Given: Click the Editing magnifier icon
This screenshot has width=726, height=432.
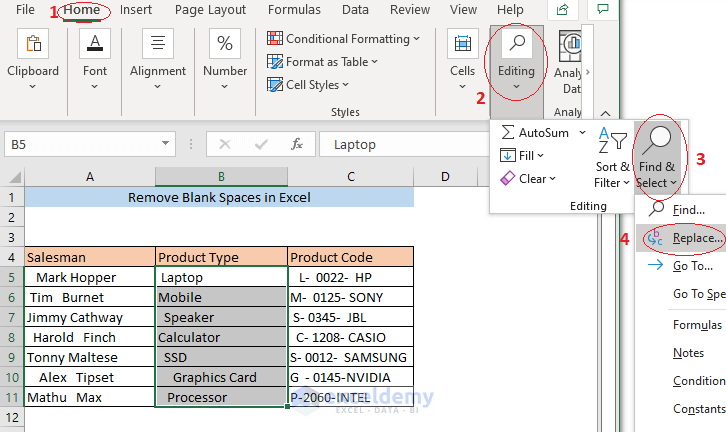Looking at the screenshot, I should [x=517, y=45].
